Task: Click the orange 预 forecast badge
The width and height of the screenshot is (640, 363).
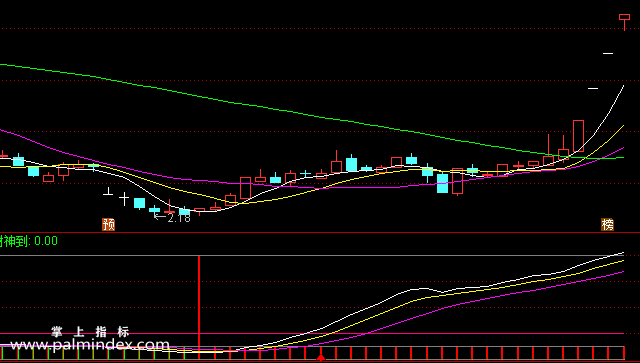Action: click(x=109, y=224)
